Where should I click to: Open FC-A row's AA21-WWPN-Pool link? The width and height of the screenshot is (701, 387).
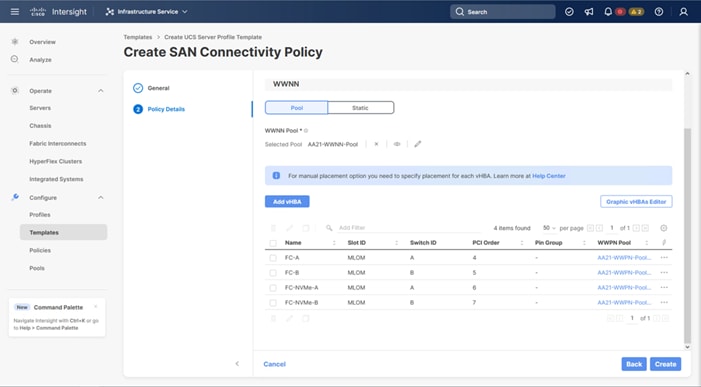624,258
